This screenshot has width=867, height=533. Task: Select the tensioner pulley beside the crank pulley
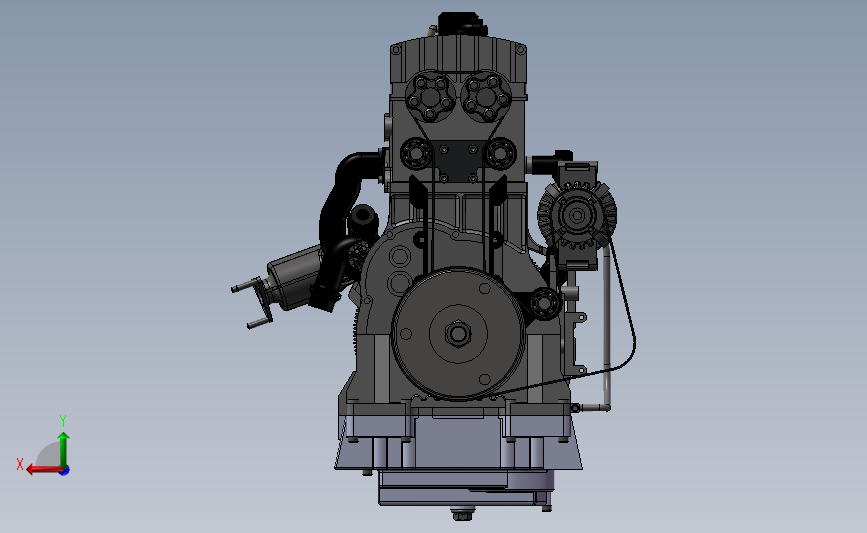click(544, 303)
